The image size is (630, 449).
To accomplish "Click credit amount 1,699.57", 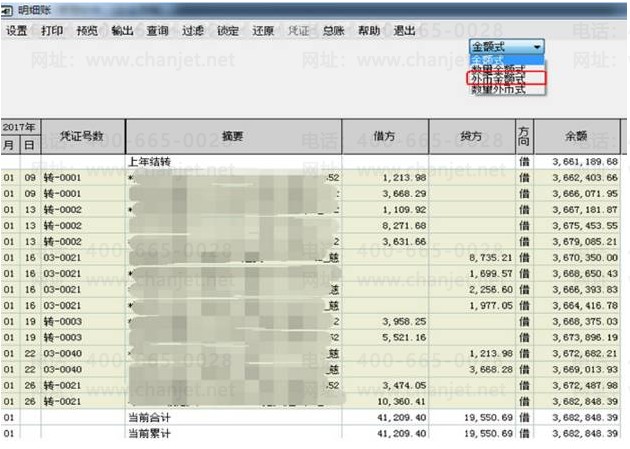I will [491, 273].
